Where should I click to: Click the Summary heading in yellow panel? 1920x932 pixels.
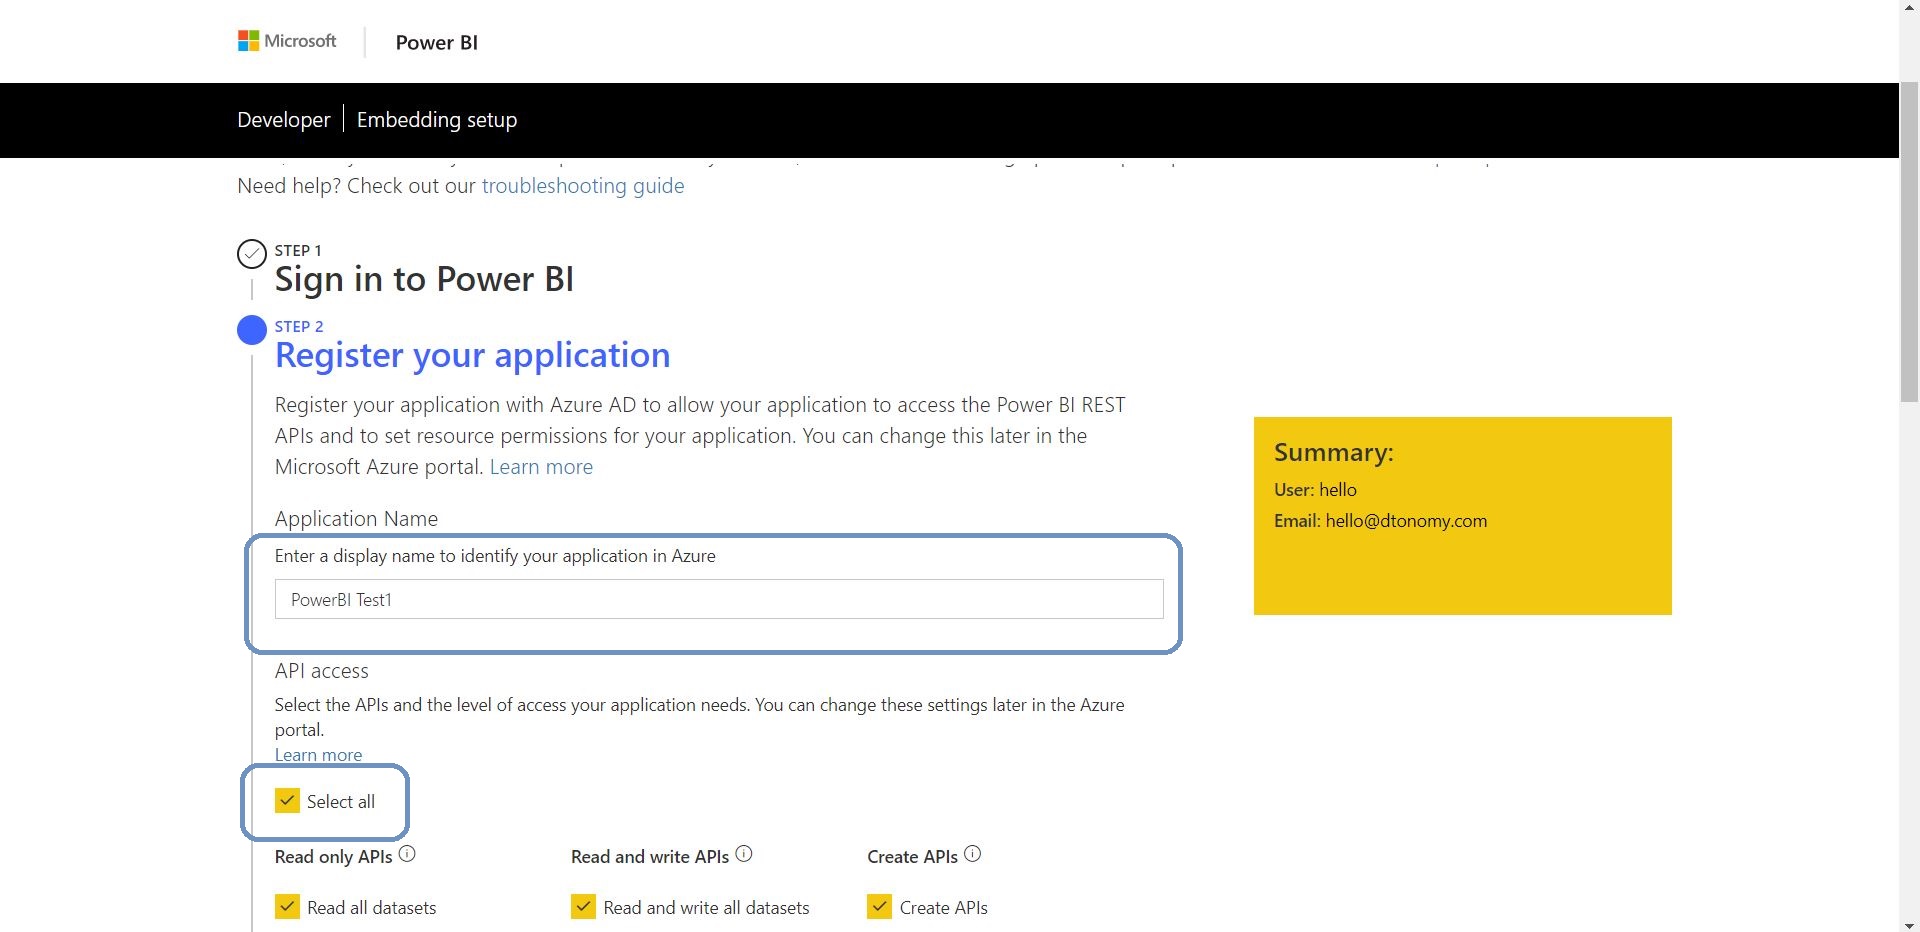pyautogui.click(x=1333, y=453)
